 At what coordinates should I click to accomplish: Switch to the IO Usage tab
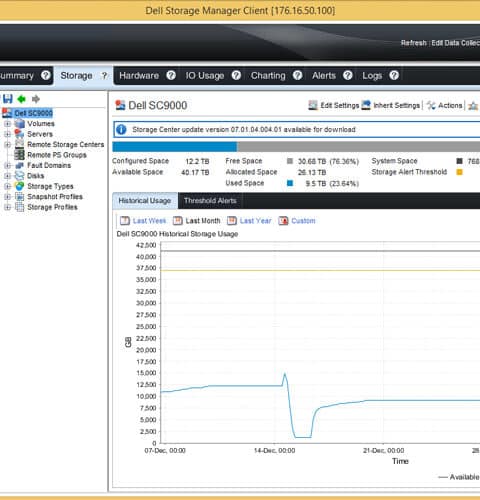pyautogui.click(x=205, y=76)
